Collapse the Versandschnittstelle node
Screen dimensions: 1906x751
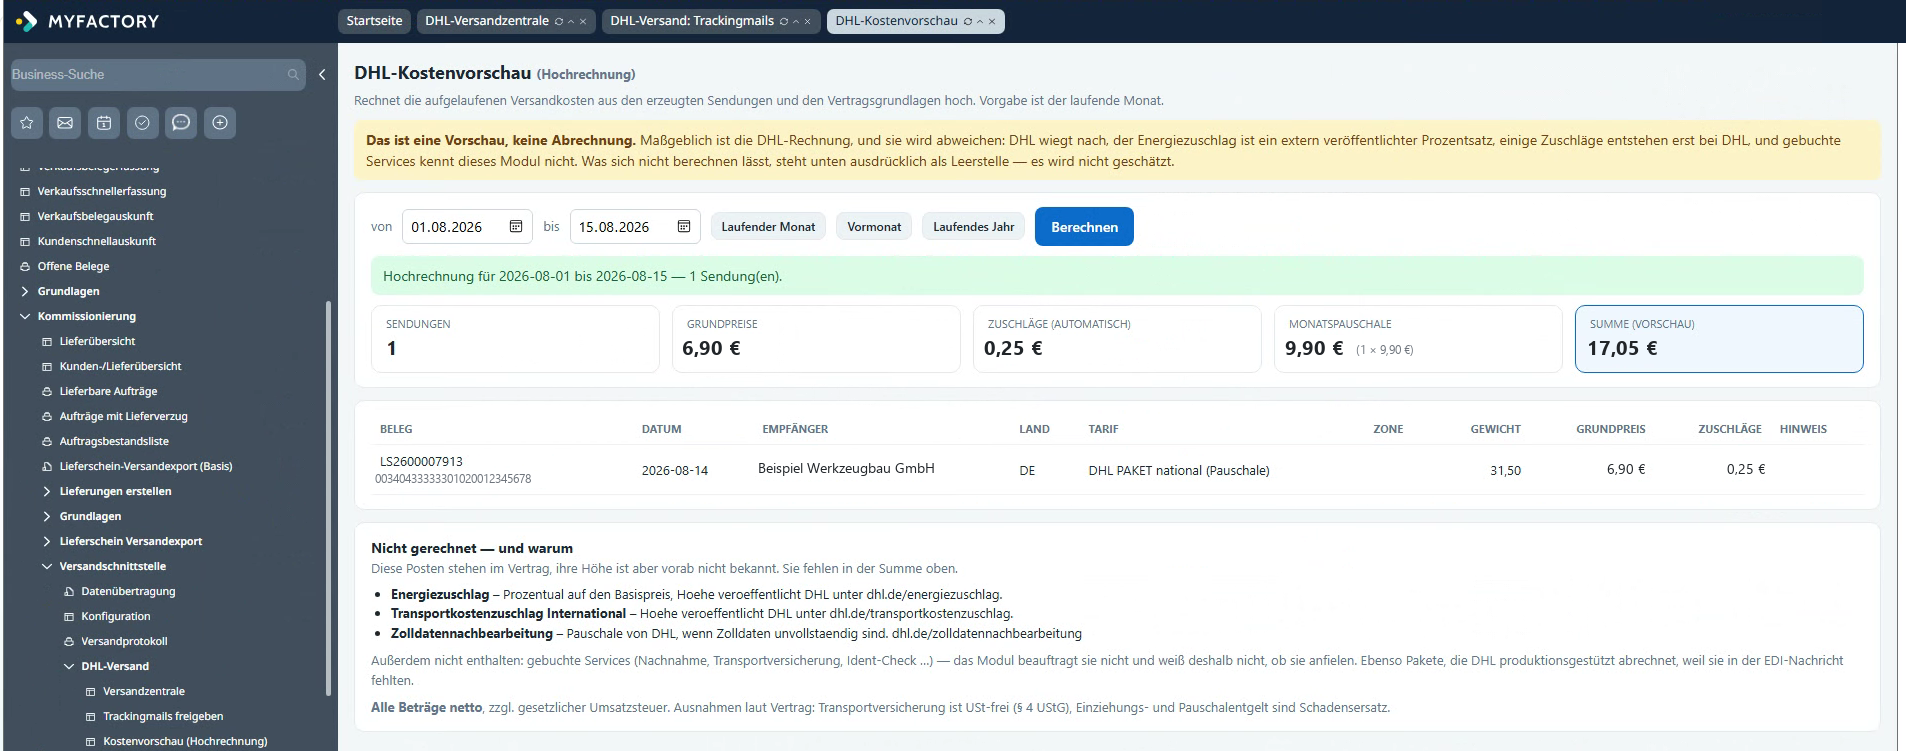(47, 566)
